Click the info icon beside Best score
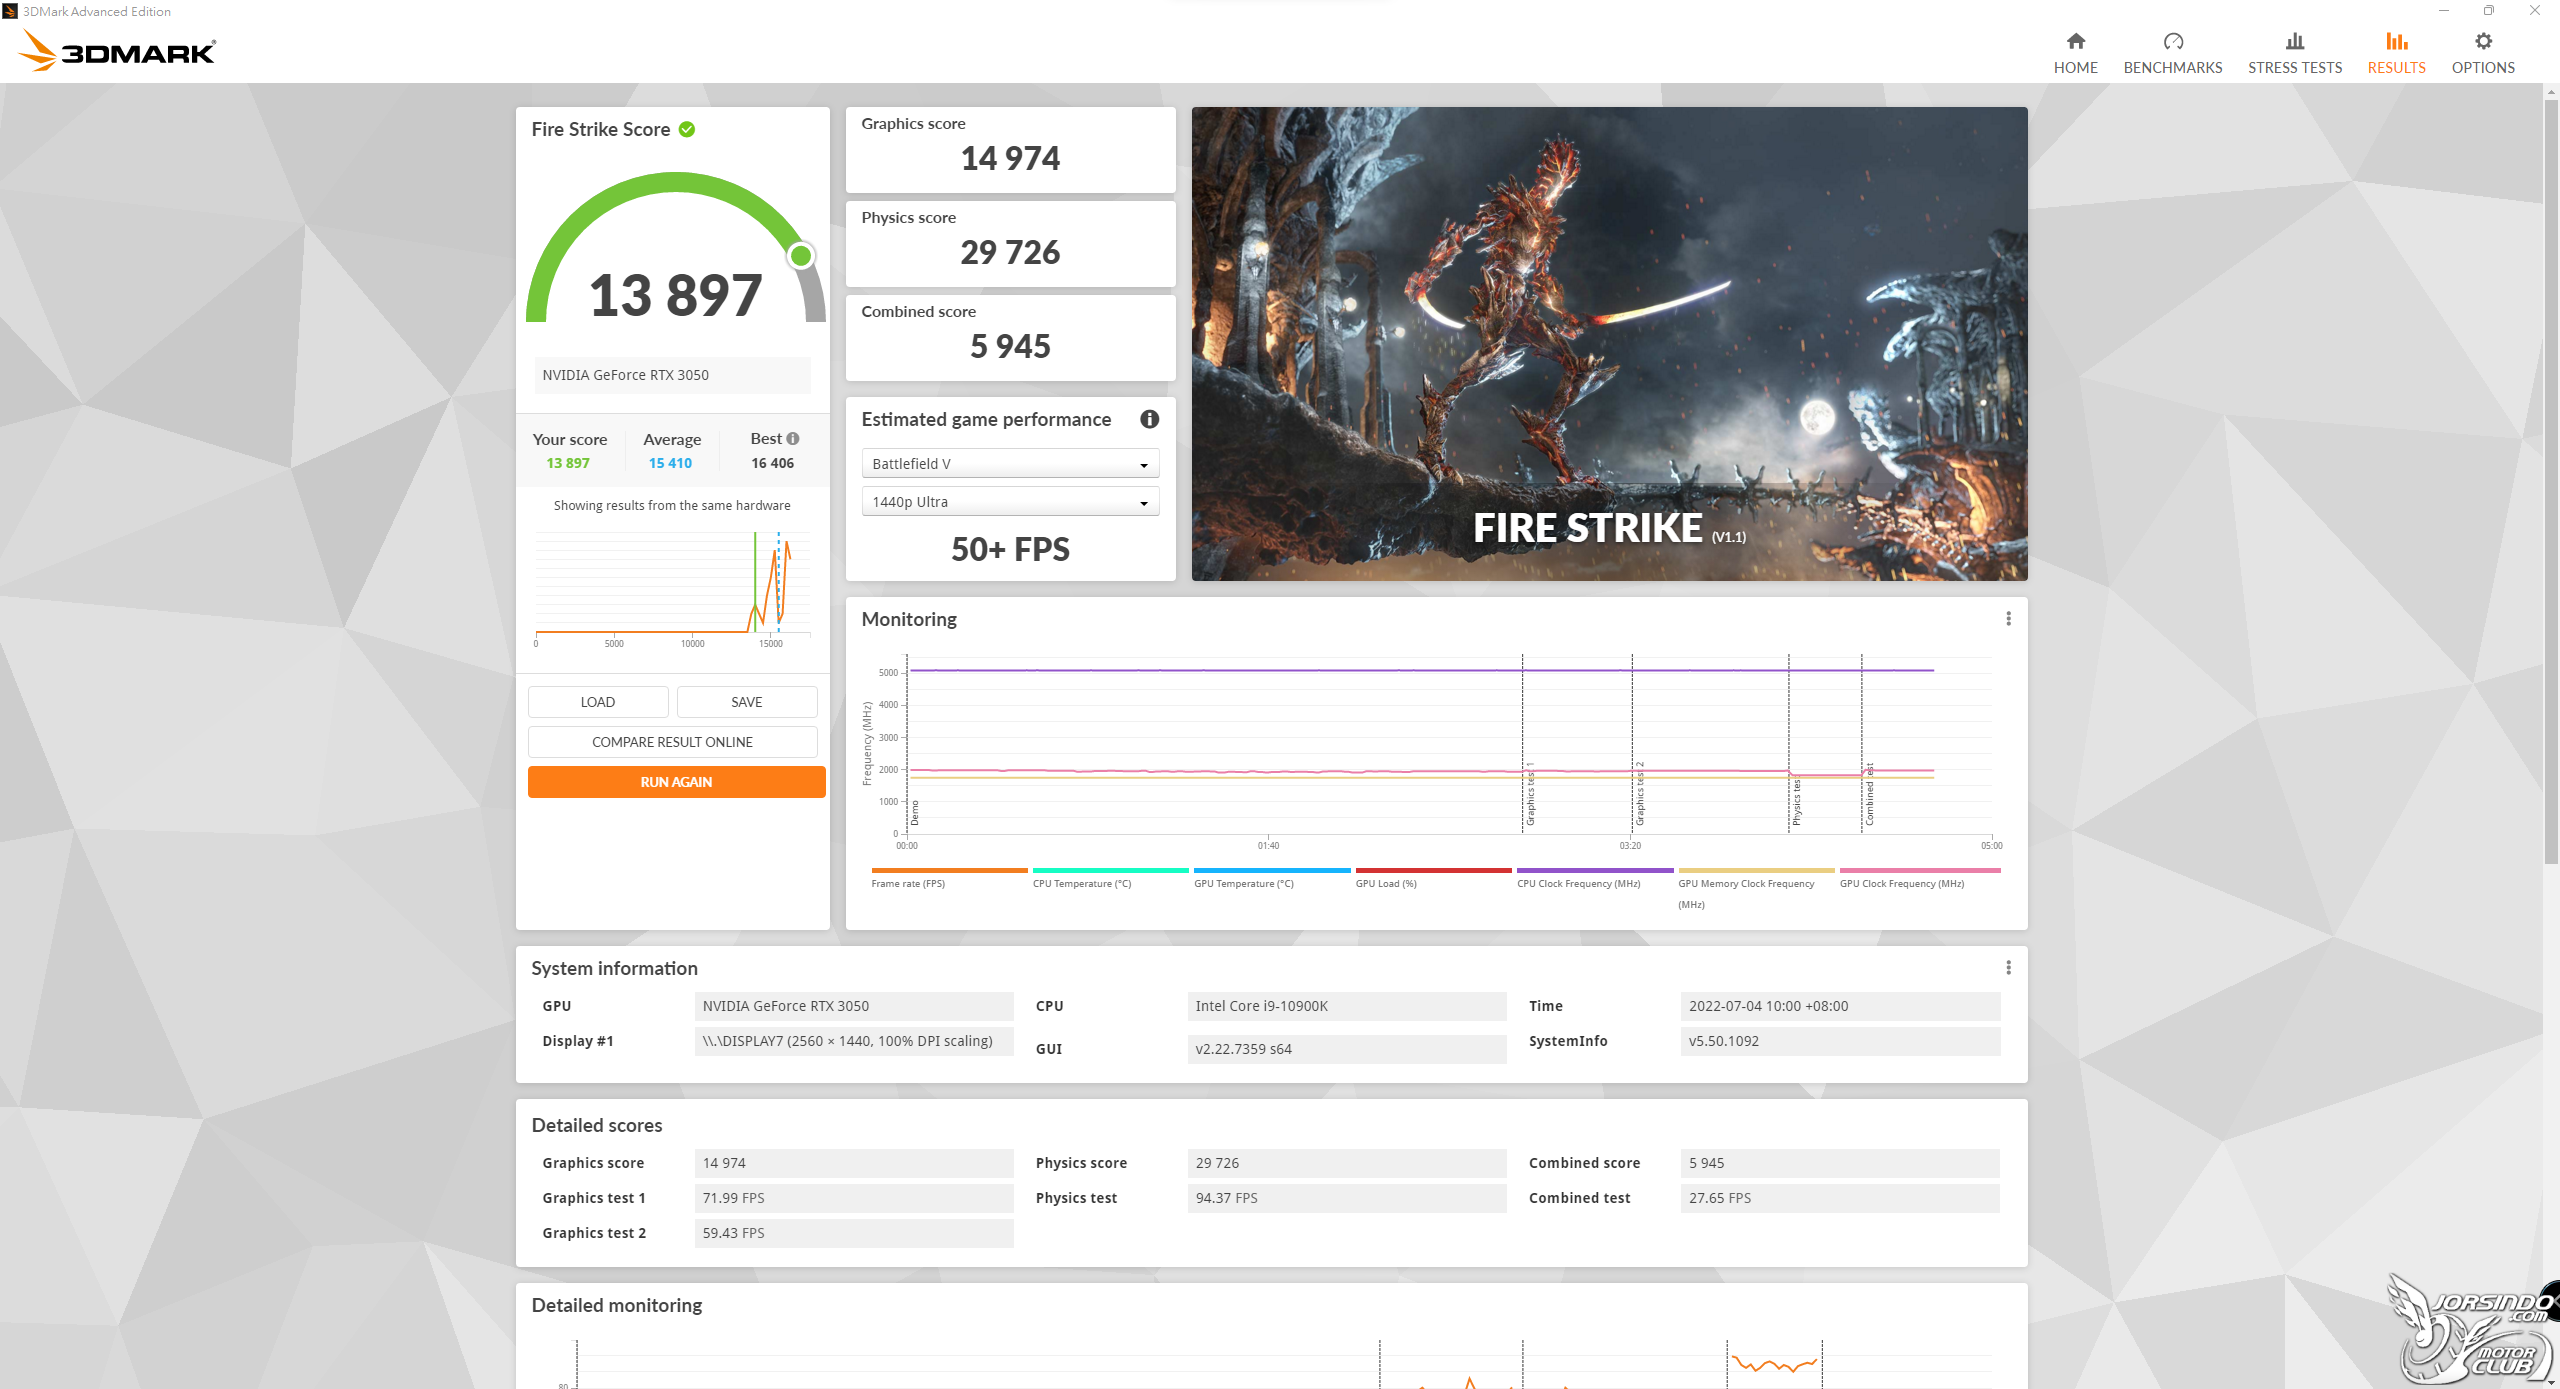The height and width of the screenshot is (1389, 2560). [793, 438]
